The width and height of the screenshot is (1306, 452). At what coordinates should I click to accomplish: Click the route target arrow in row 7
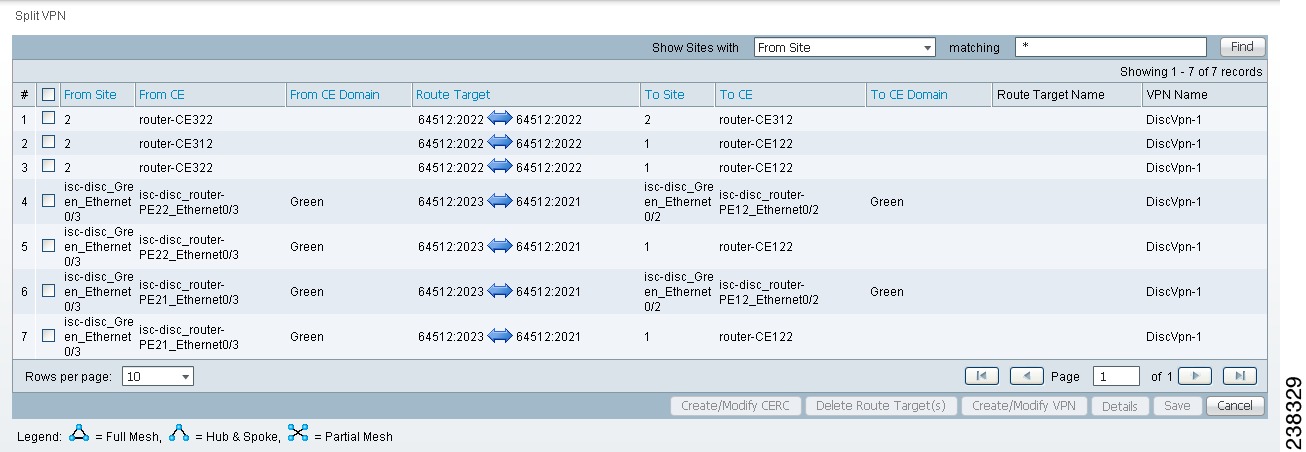click(499, 337)
